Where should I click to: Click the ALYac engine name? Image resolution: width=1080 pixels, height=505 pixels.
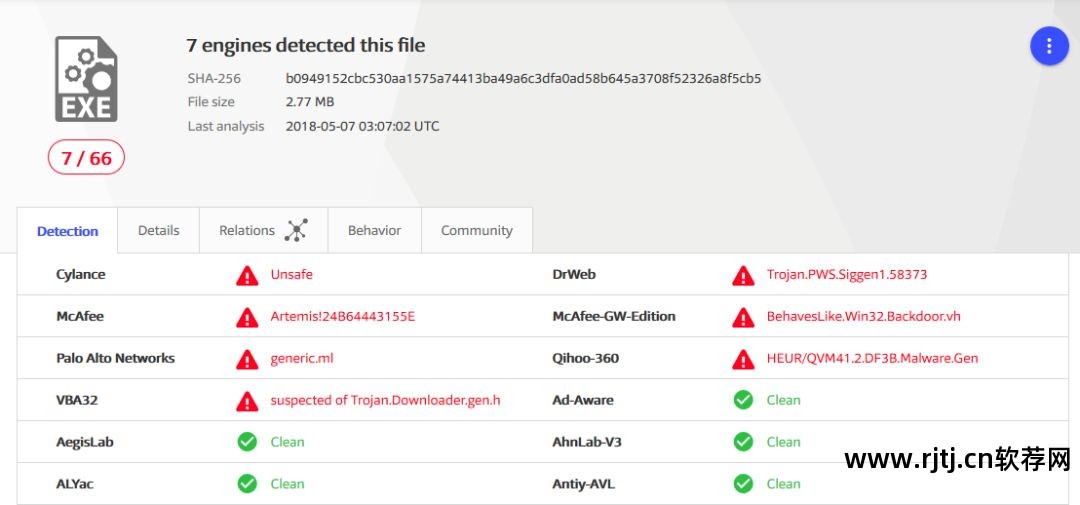click(74, 484)
